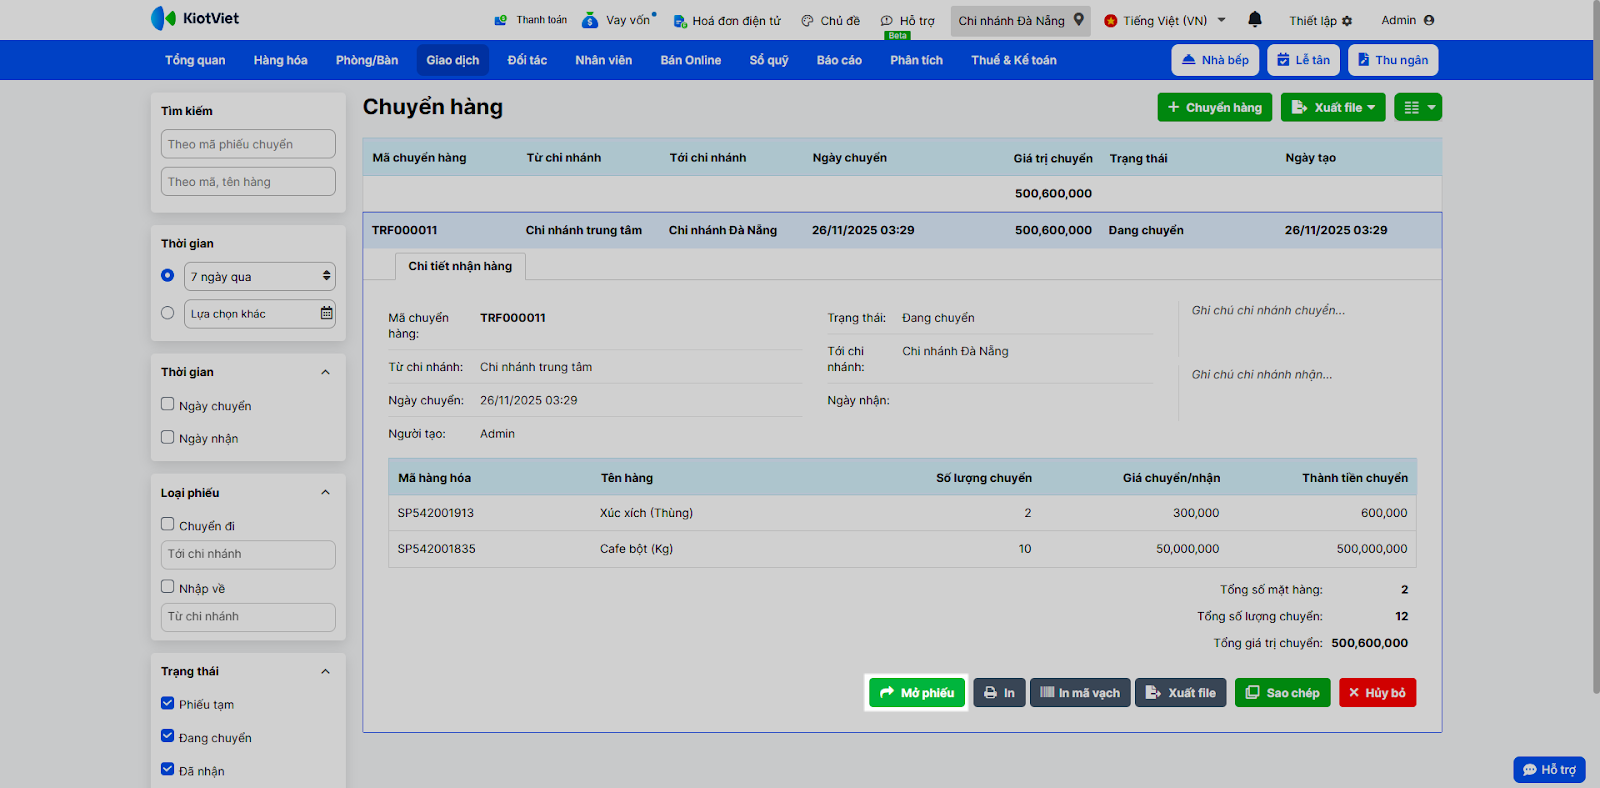Open Hoá đơn điện tử icon
This screenshot has width=1600, height=788.
680,20
